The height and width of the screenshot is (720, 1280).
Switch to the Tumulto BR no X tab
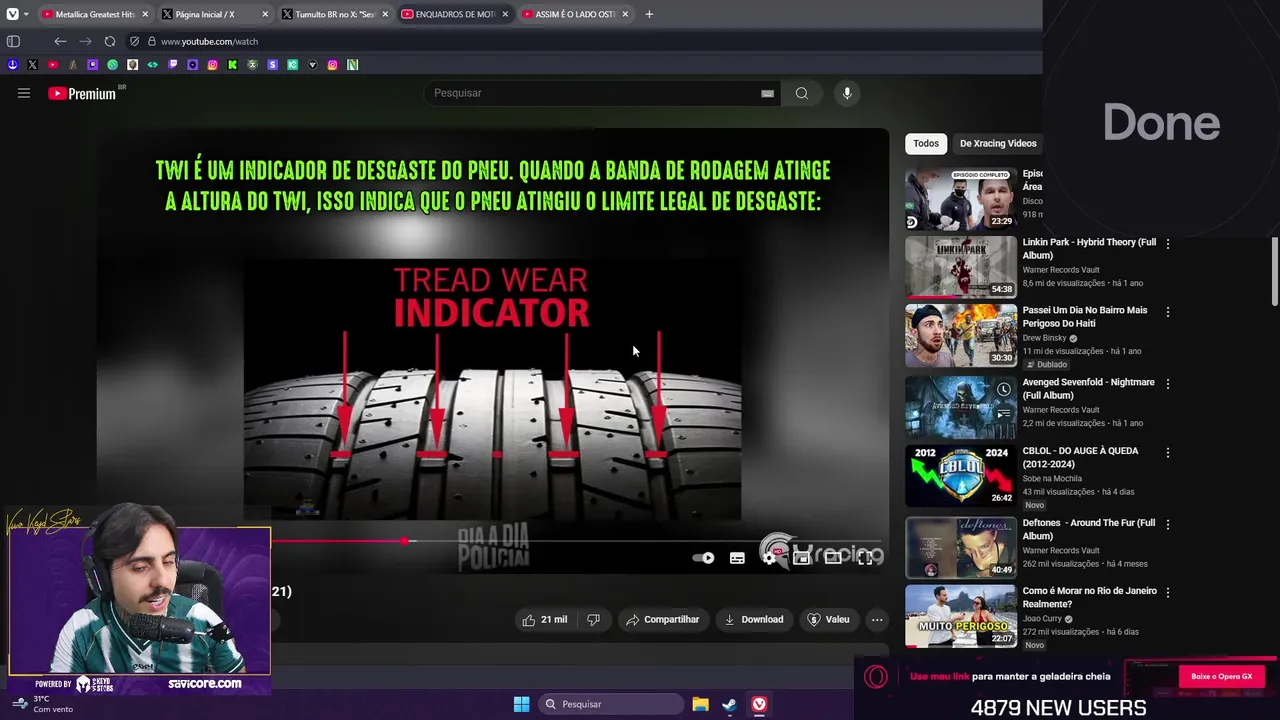point(335,14)
